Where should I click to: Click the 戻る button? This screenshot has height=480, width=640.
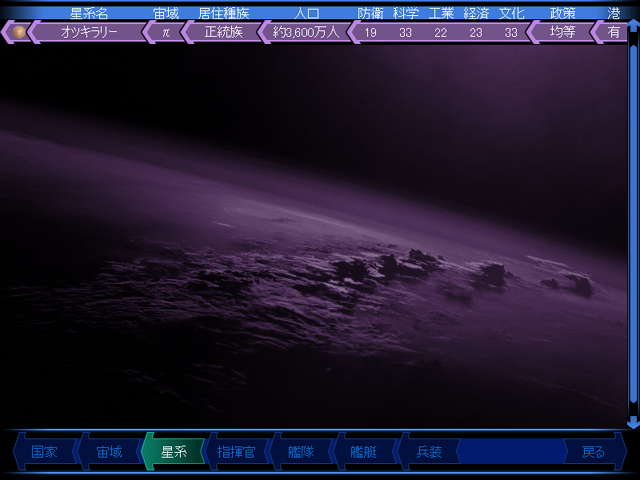click(x=594, y=452)
